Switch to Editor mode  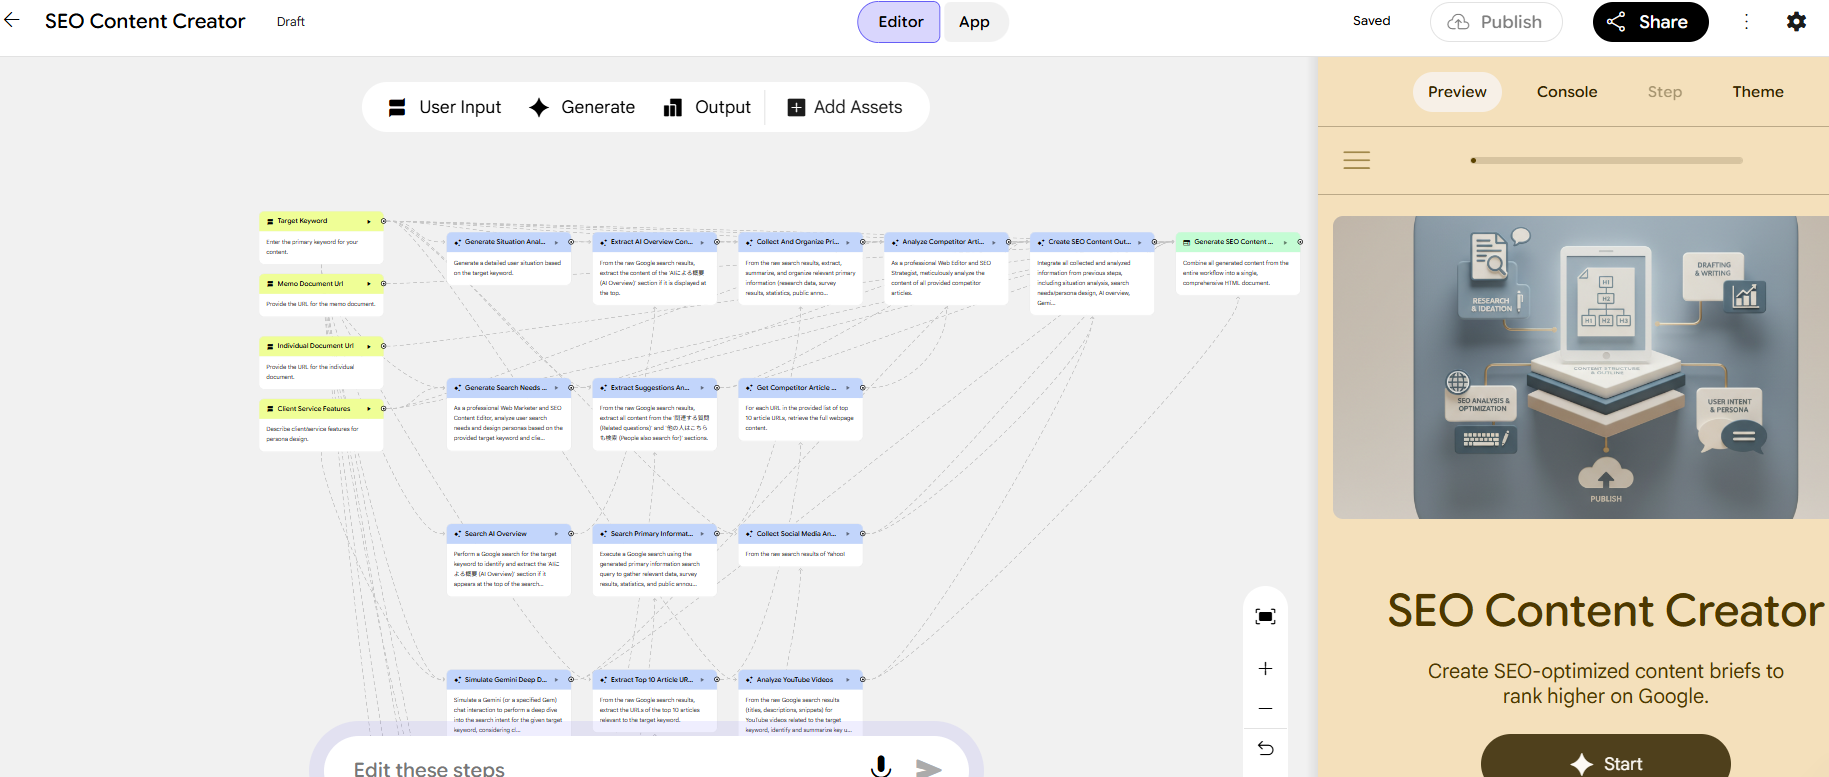click(900, 22)
